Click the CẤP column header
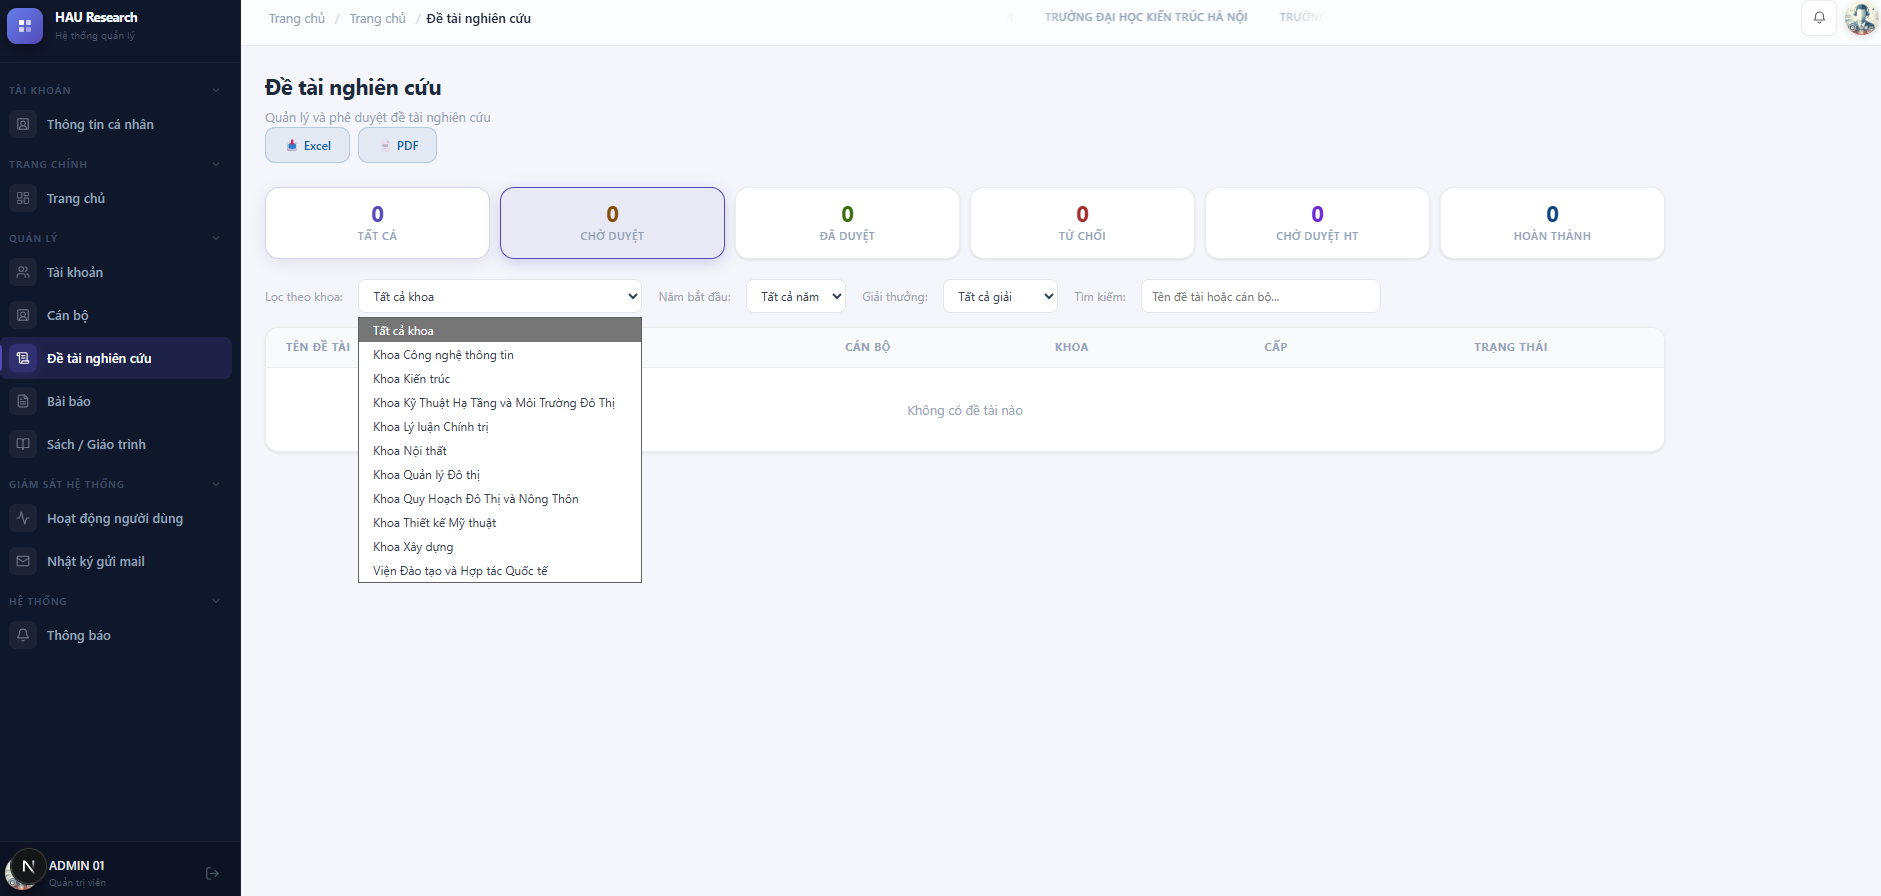The width and height of the screenshot is (1881, 896). coord(1275,347)
